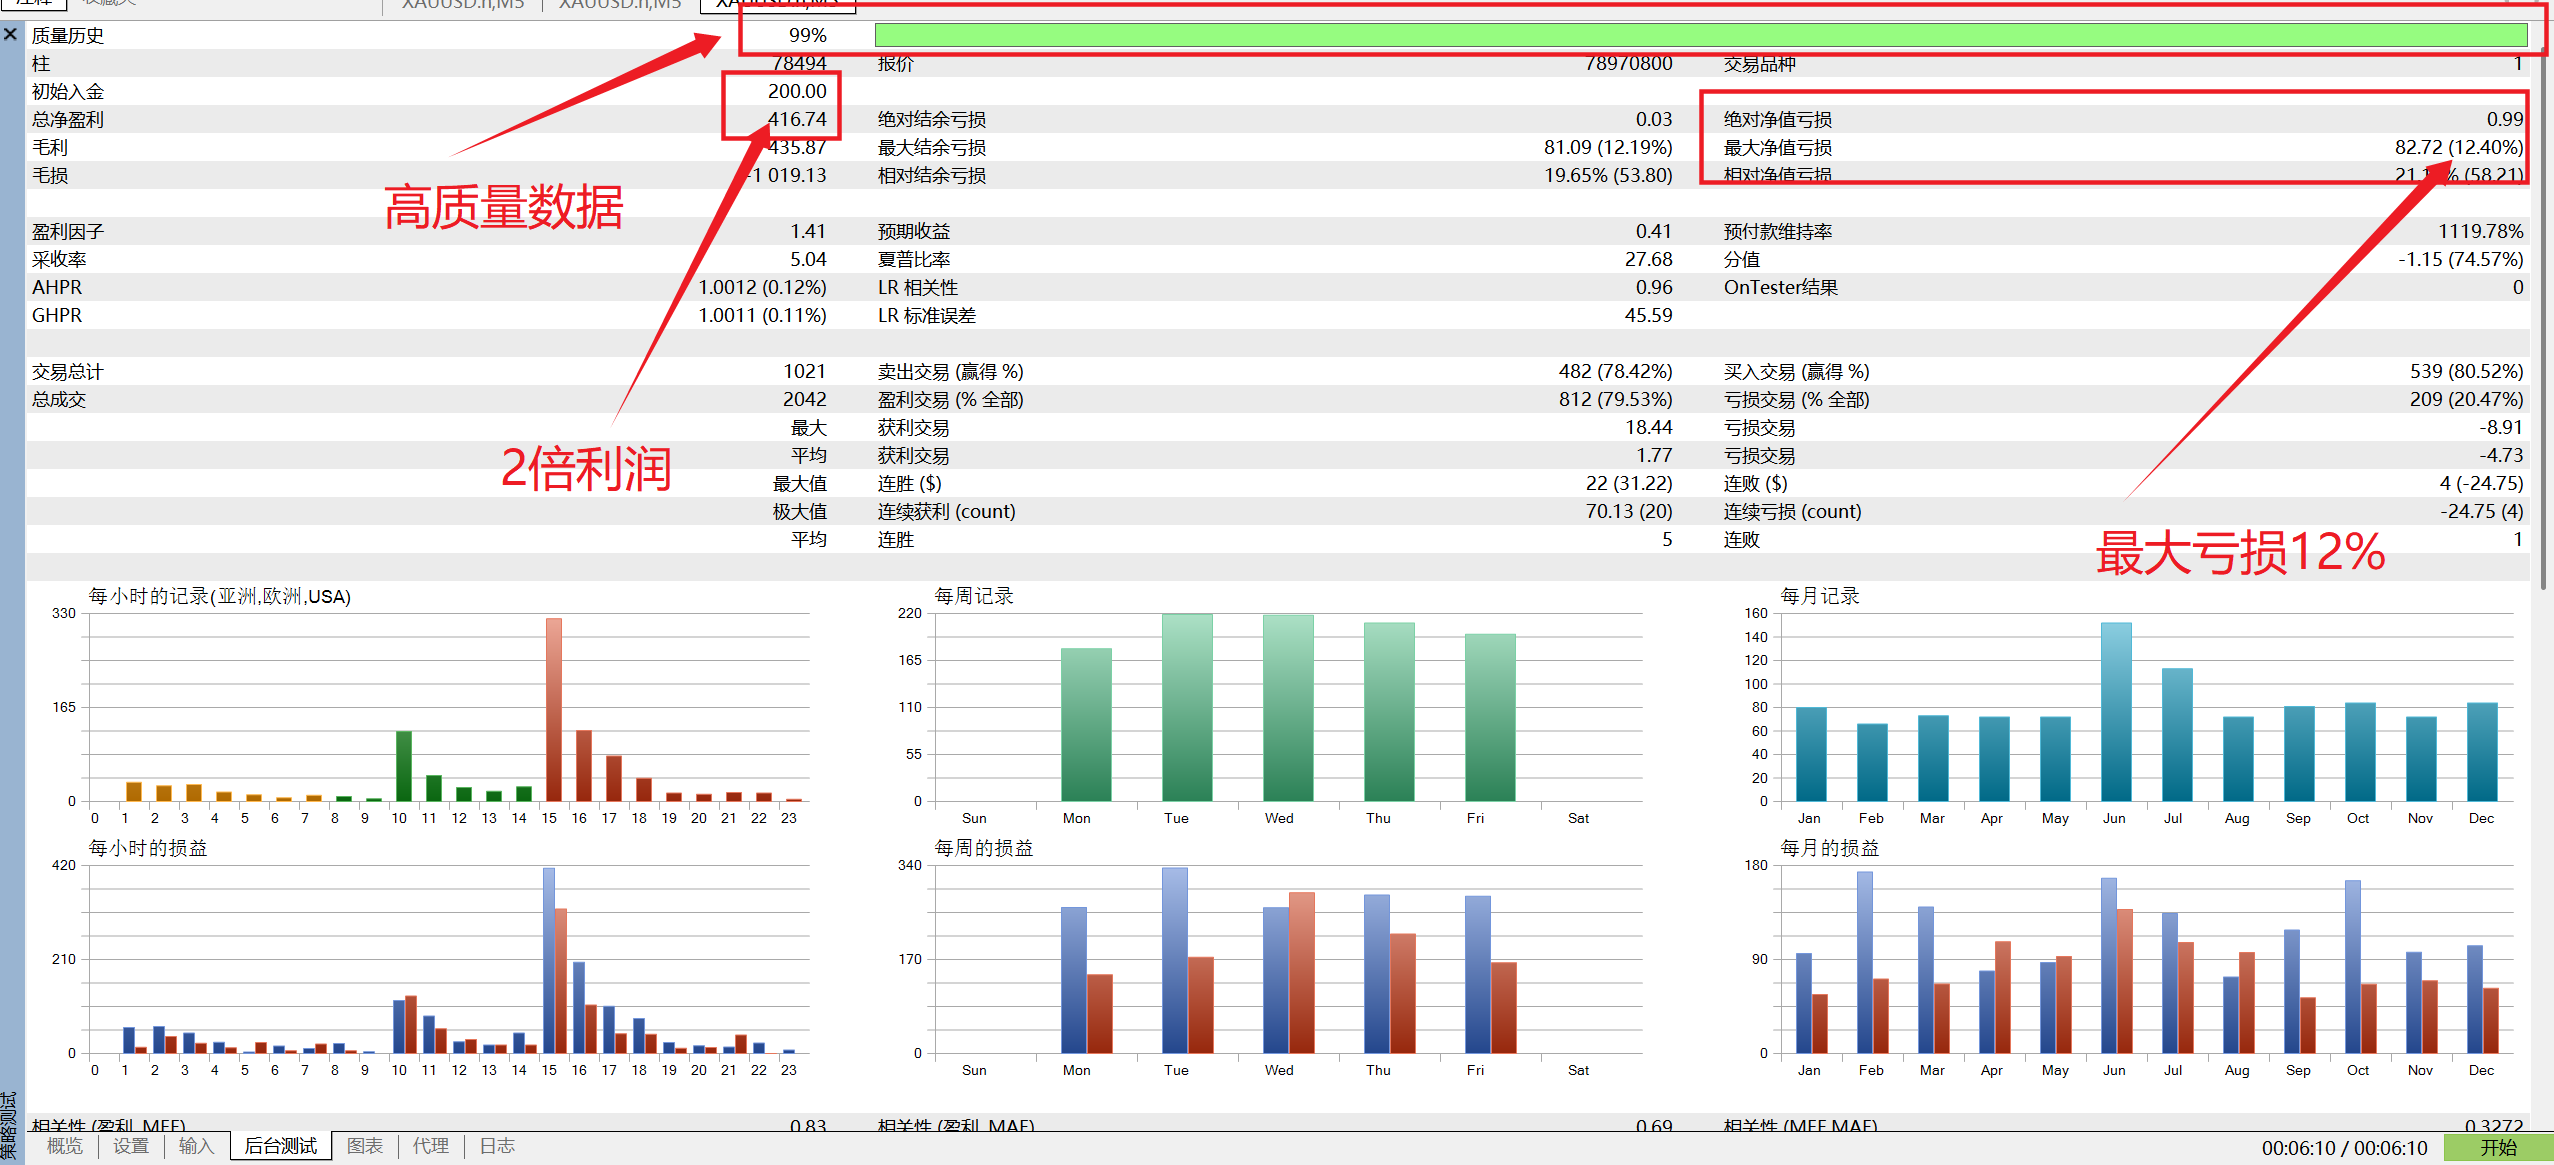
Task: Switch to second XAUUSD.n,M5 chart tab
Action: 620,5
